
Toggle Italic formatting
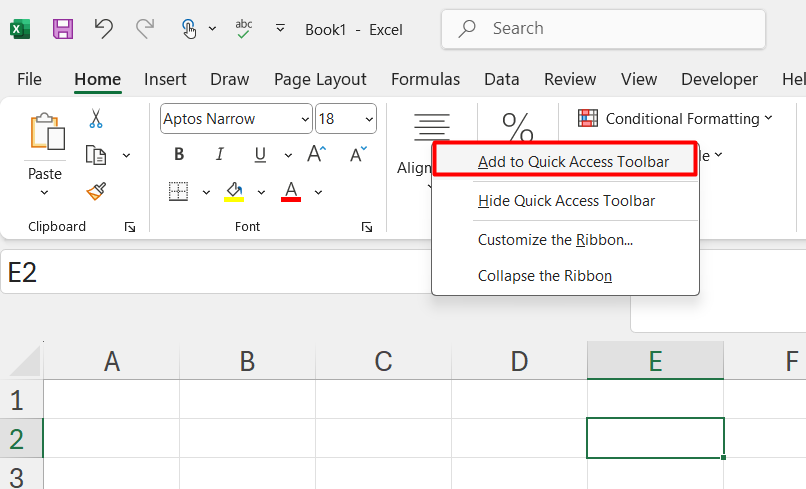point(220,154)
